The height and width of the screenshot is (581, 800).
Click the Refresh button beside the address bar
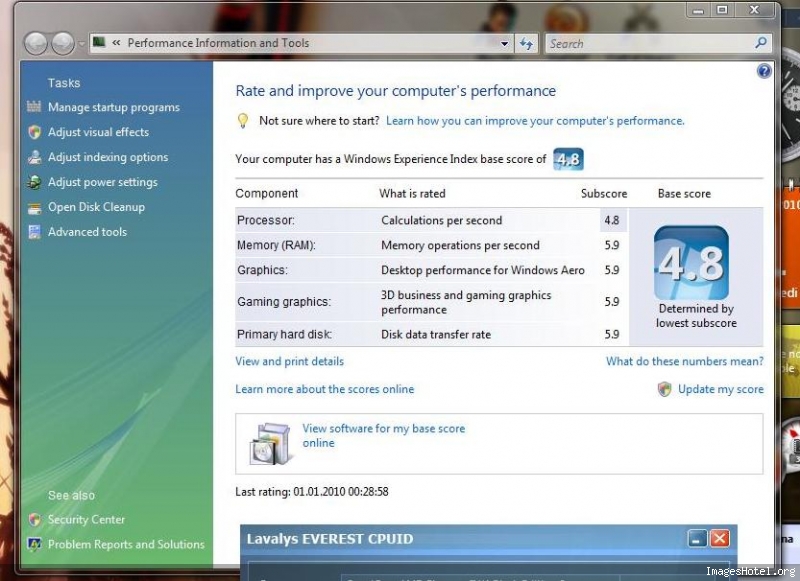[527, 44]
